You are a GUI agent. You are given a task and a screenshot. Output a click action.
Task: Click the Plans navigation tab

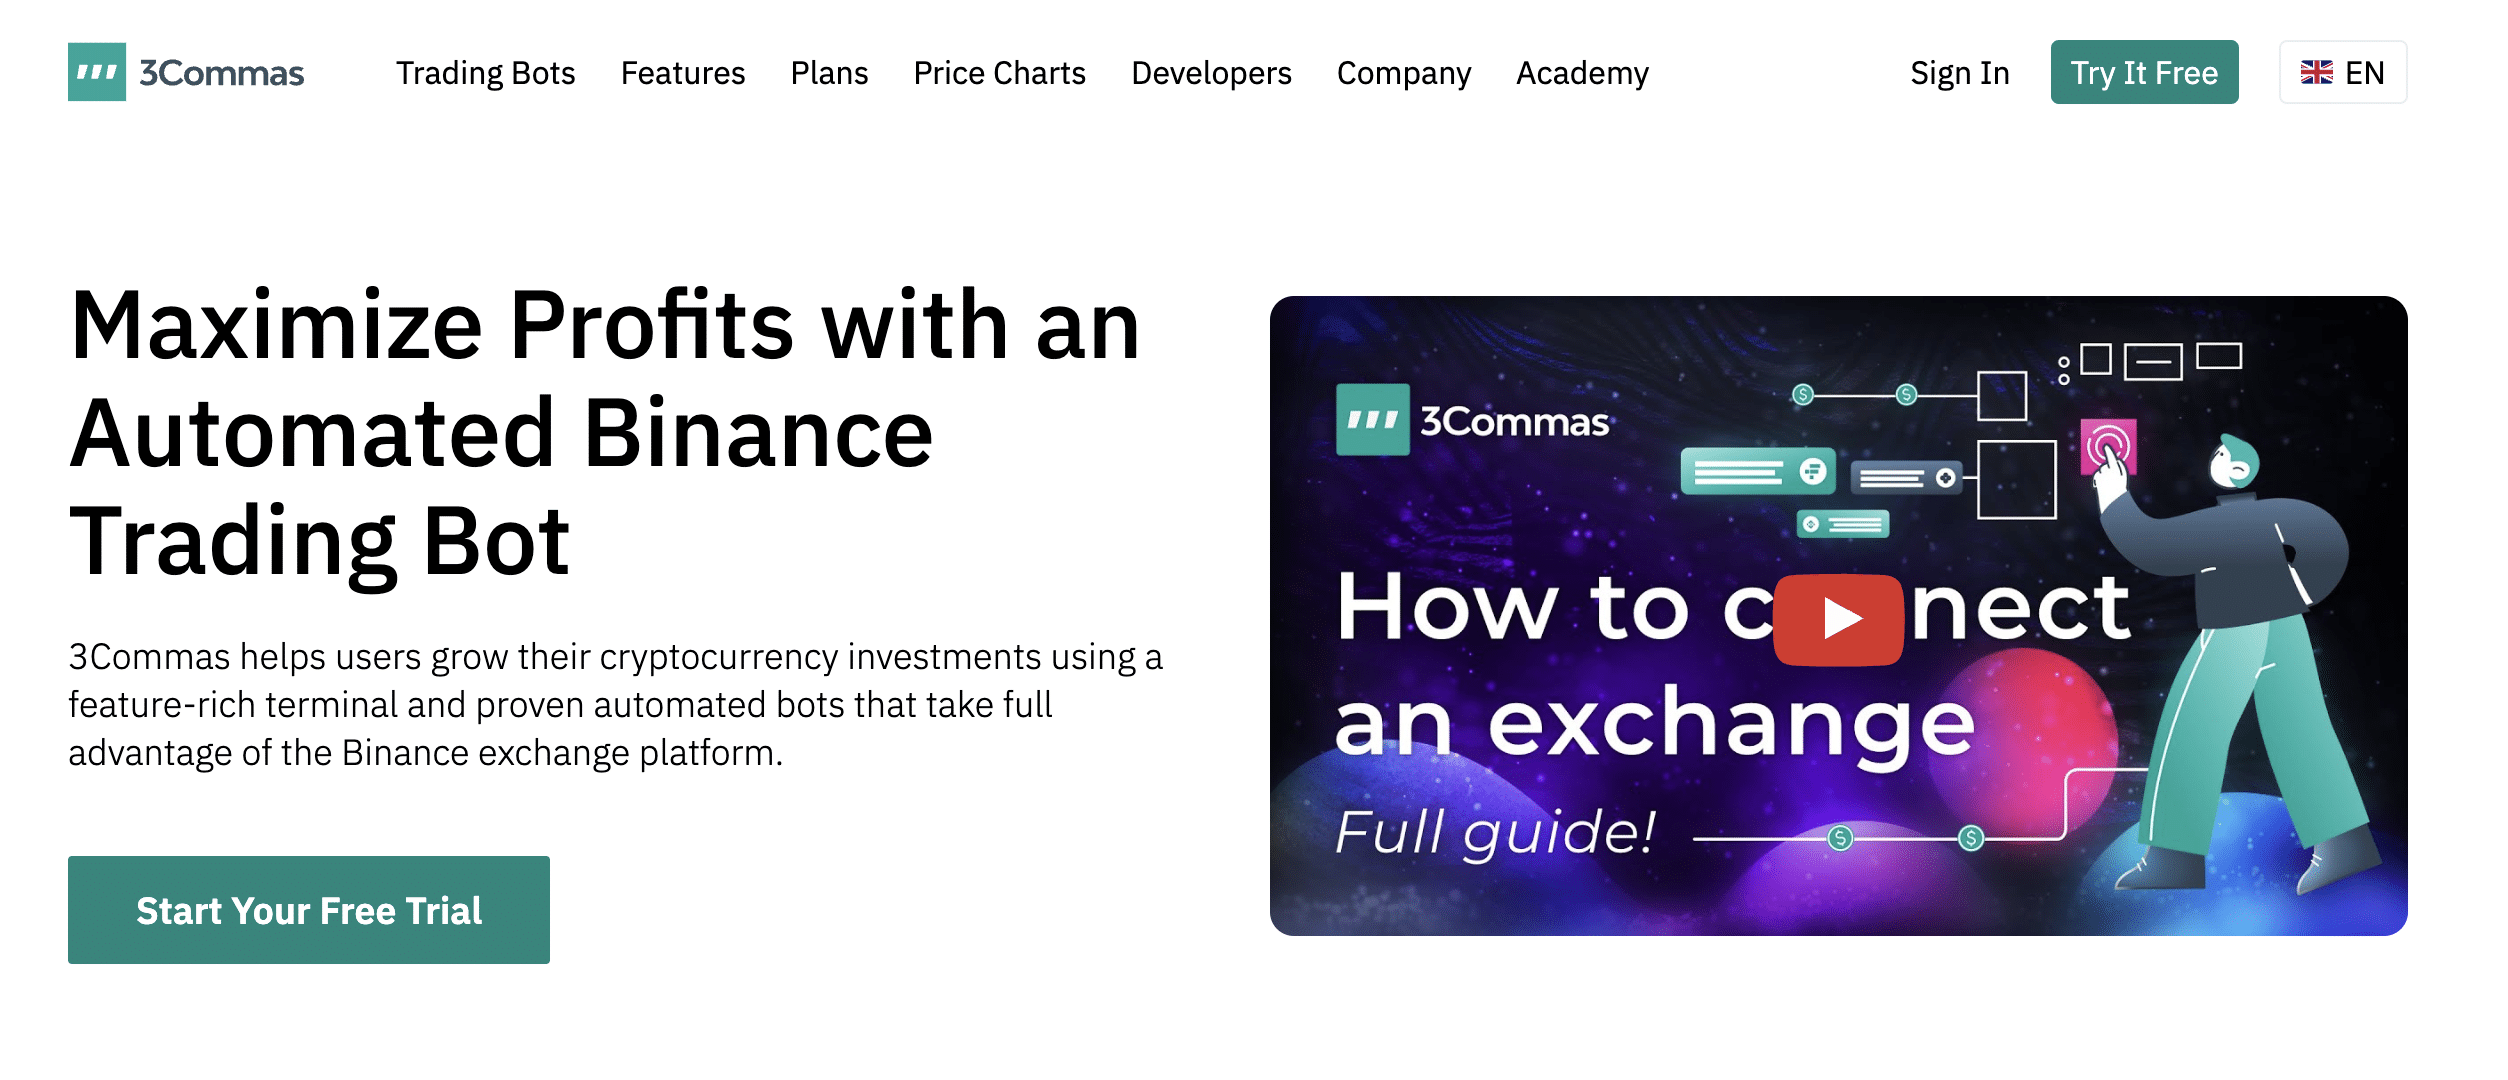(x=830, y=72)
